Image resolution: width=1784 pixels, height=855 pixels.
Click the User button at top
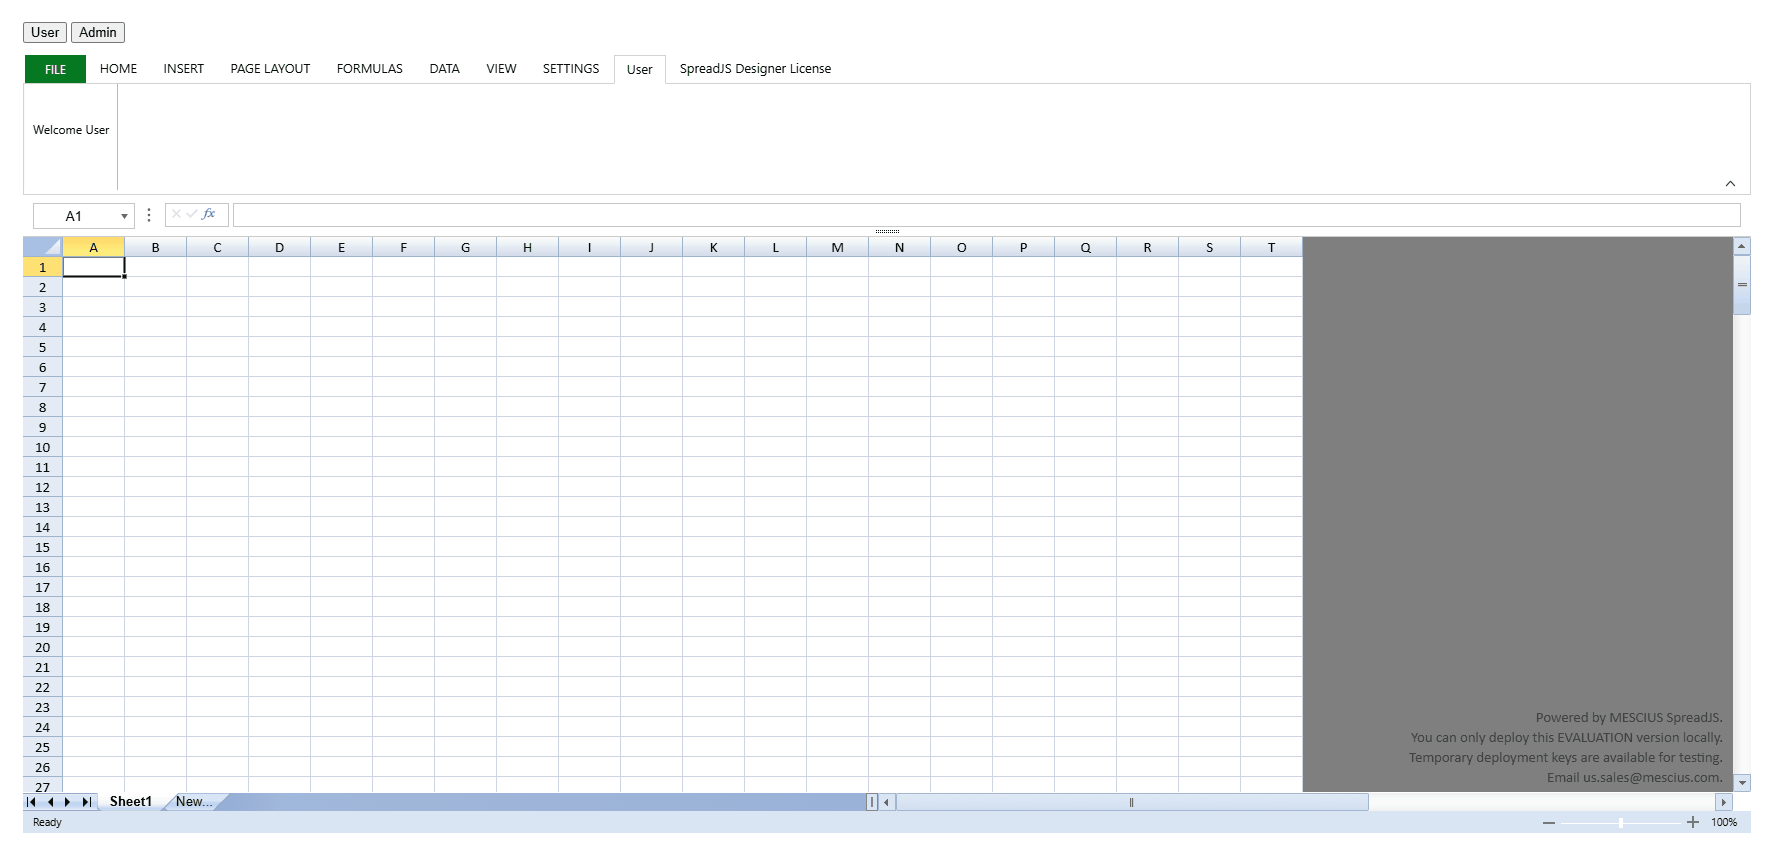click(45, 32)
